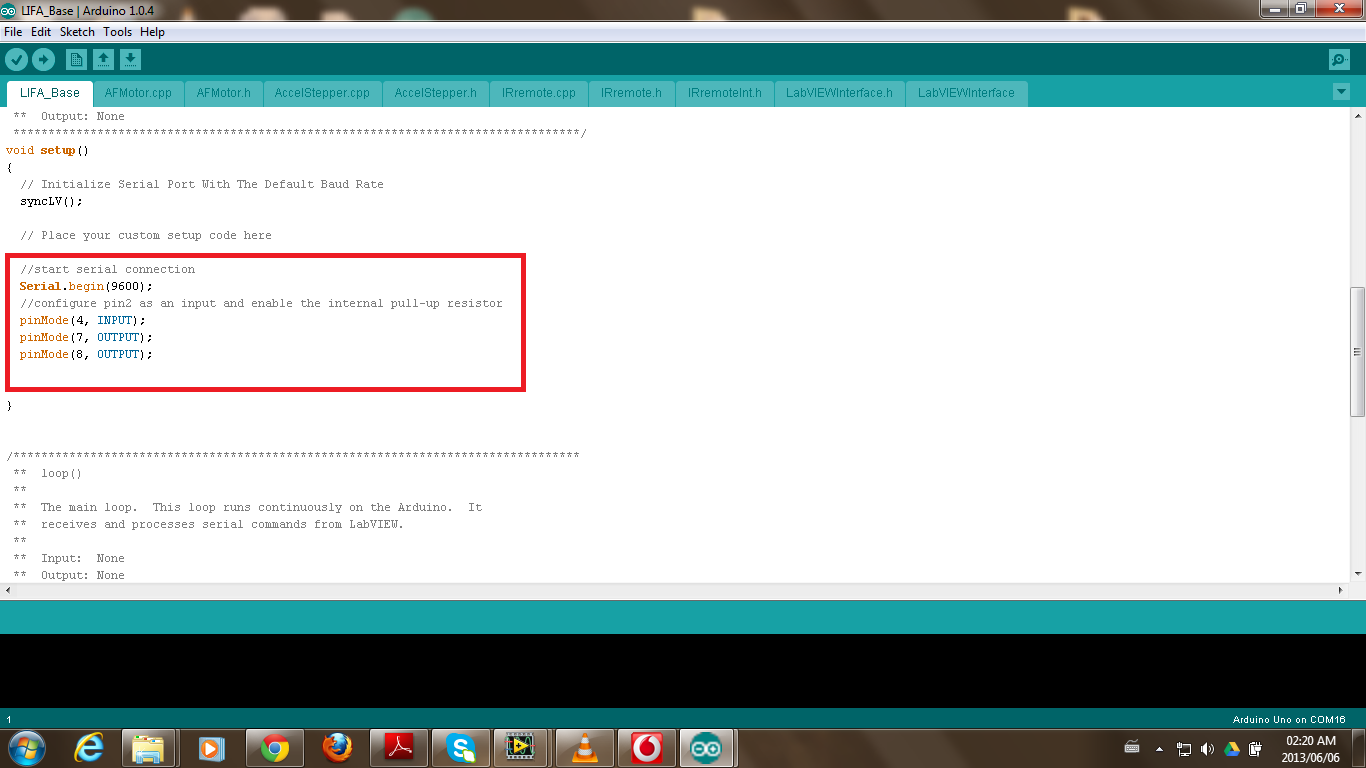Switch to the IRremote.h tab

pyautogui.click(x=632, y=93)
